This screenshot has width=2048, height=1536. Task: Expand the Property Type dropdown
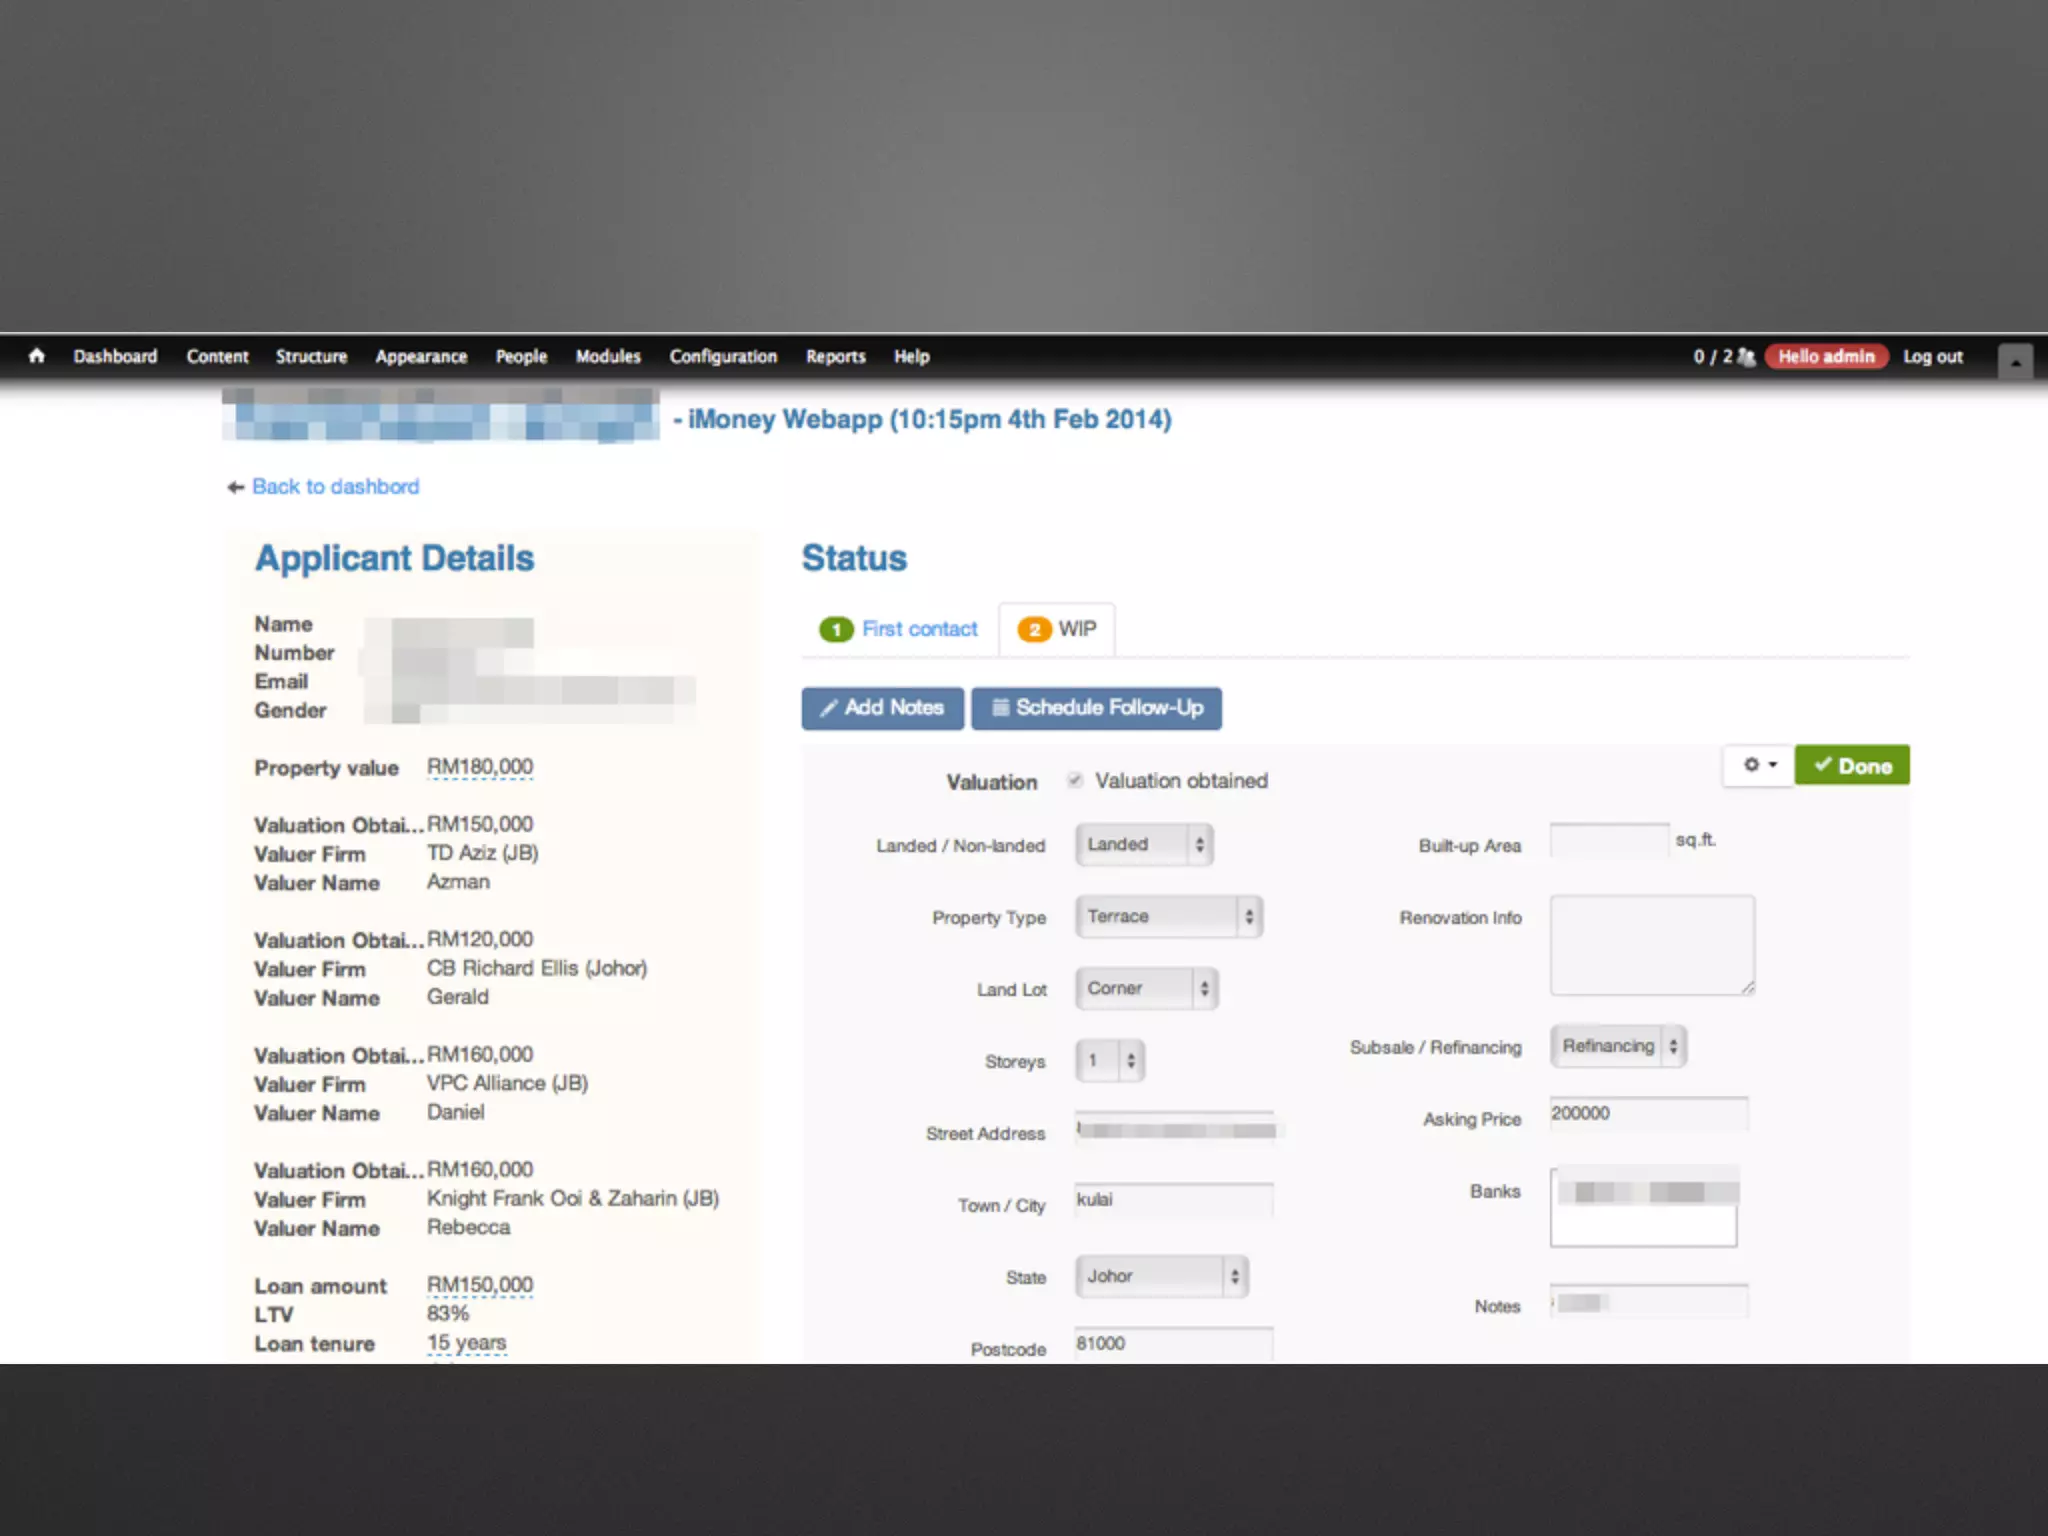point(1168,917)
